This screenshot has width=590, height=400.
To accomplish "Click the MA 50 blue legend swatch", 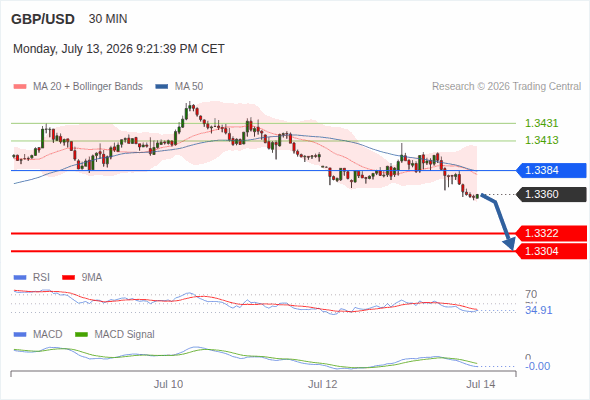I will (162, 87).
